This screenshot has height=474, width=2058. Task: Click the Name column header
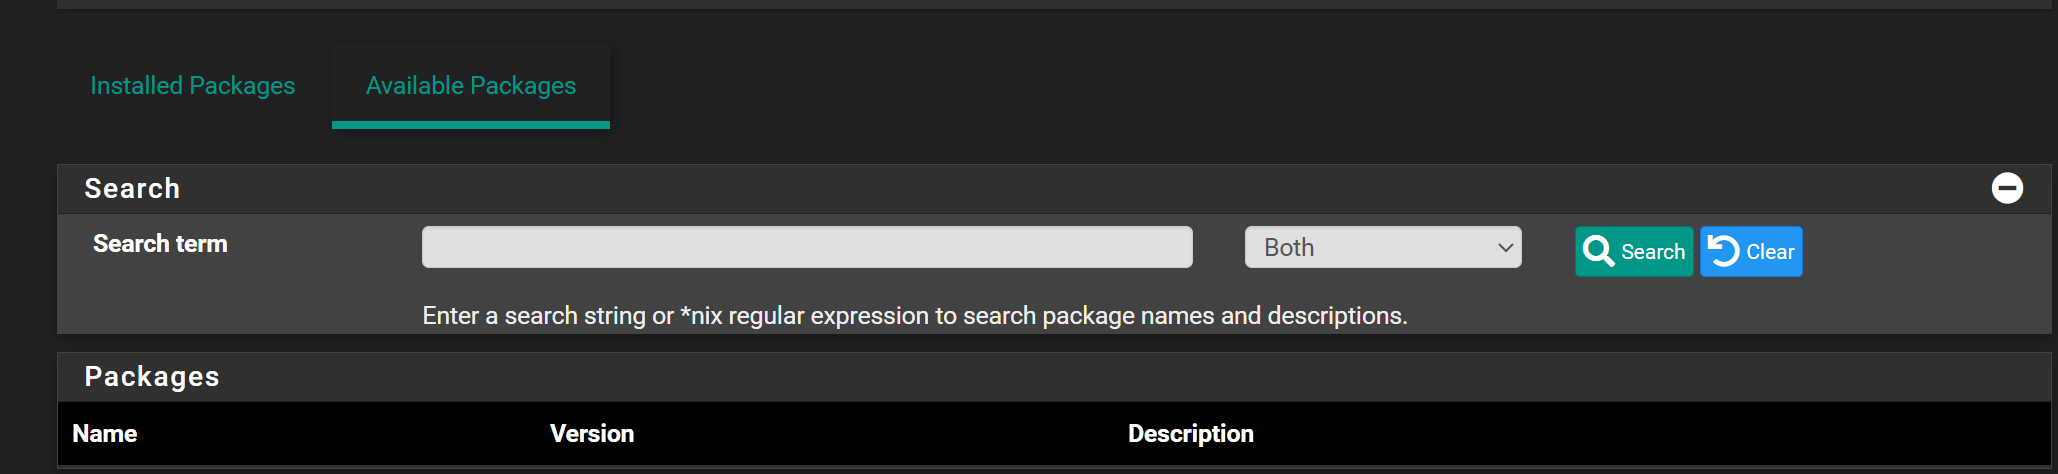click(x=105, y=434)
